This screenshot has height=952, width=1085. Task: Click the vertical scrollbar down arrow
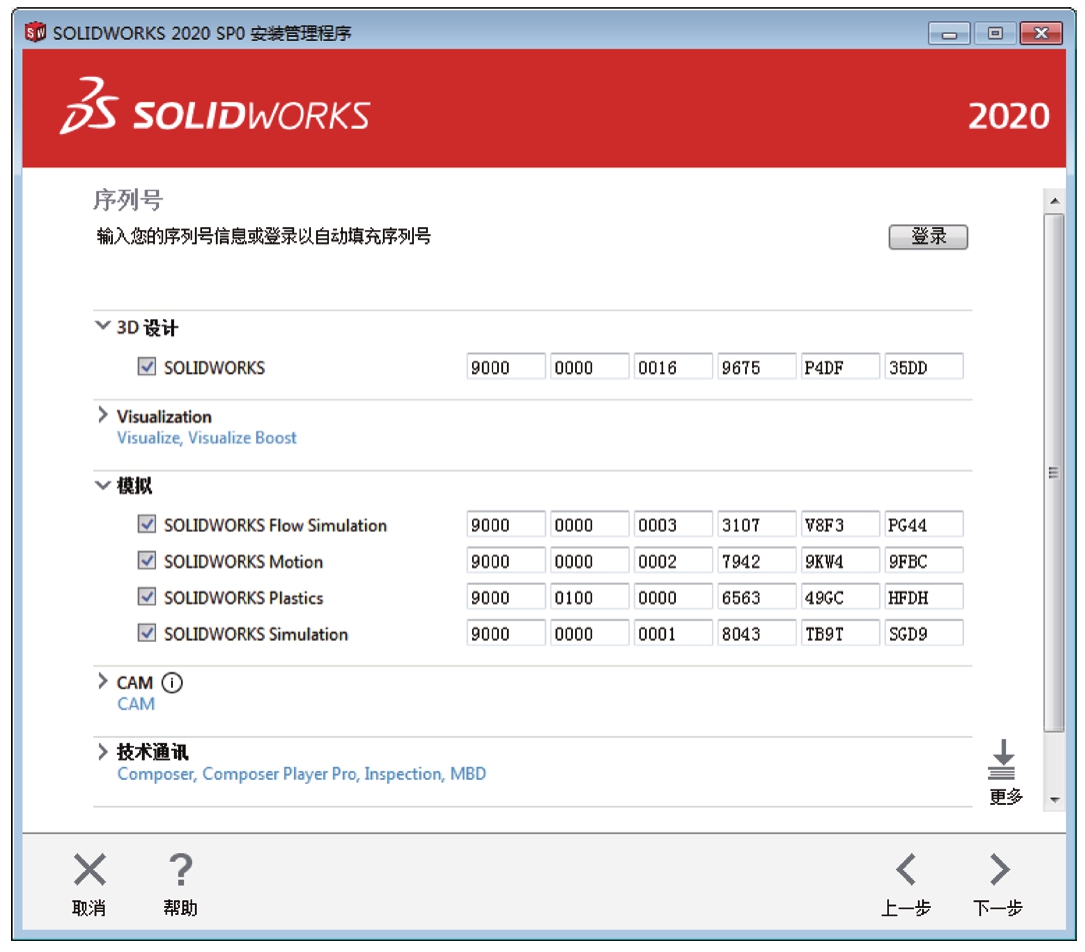pyautogui.click(x=1054, y=800)
